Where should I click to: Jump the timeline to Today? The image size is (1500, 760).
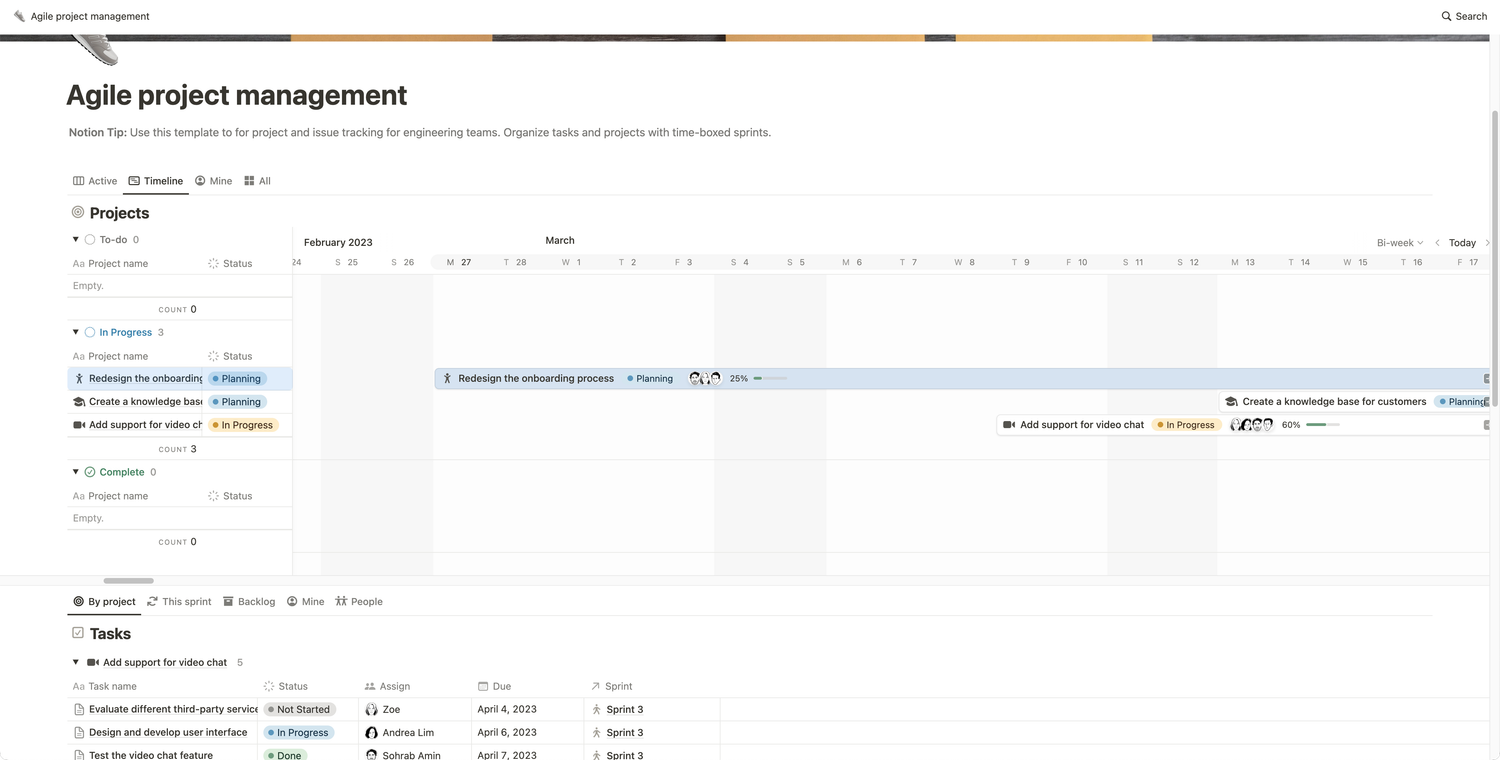[1462, 243]
